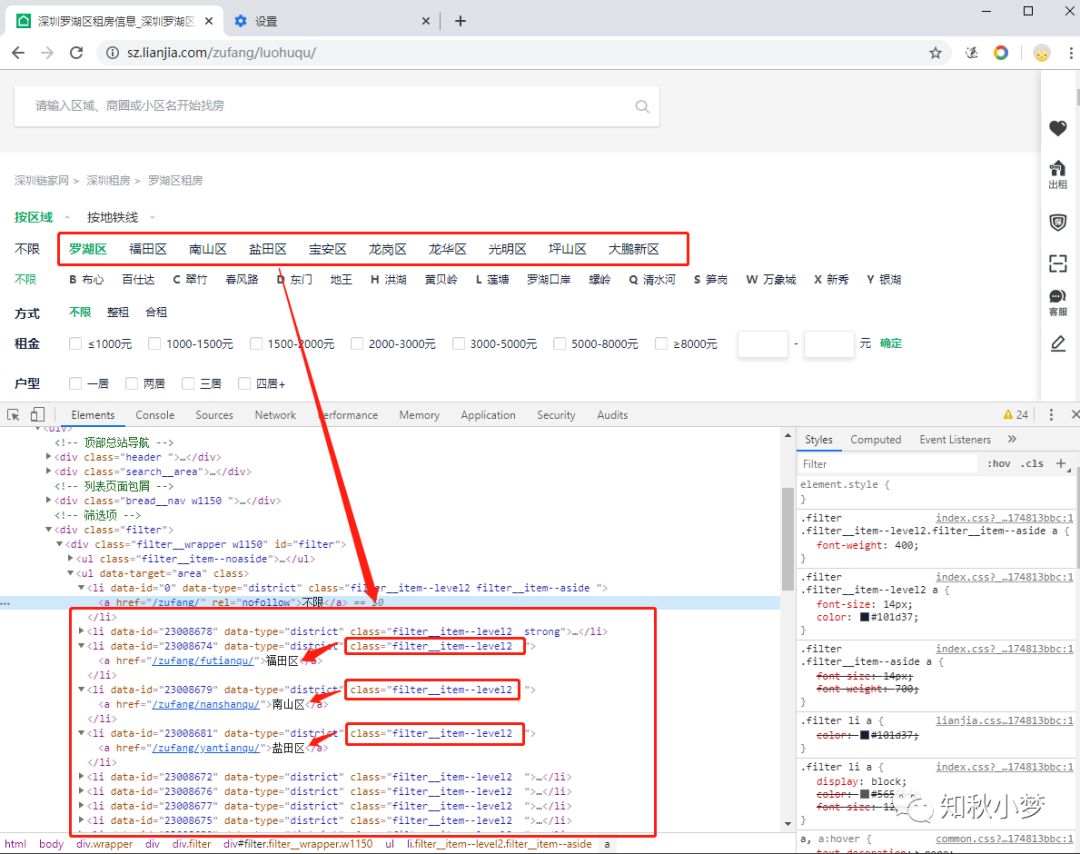This screenshot has height=854, width=1080.
Task: Toggle the :hov element state button
Action: pos(998,464)
